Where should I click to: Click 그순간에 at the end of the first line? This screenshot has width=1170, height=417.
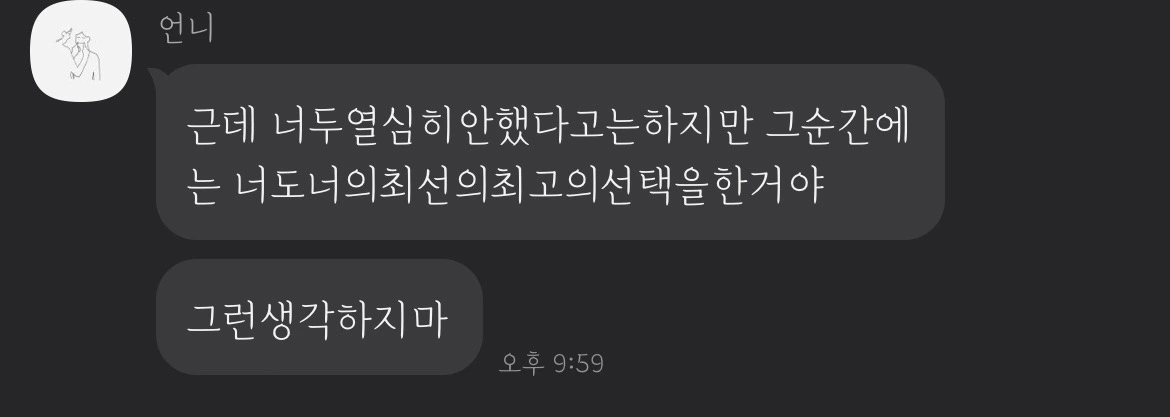tap(838, 126)
